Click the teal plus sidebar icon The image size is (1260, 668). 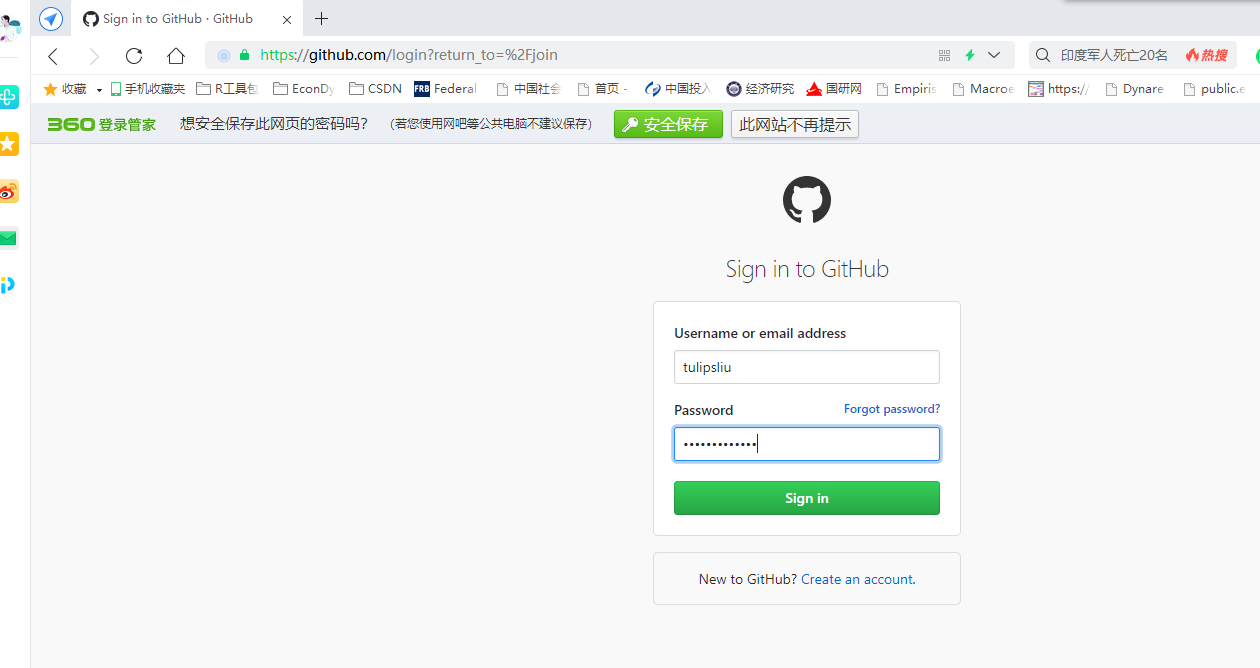(x=8, y=96)
